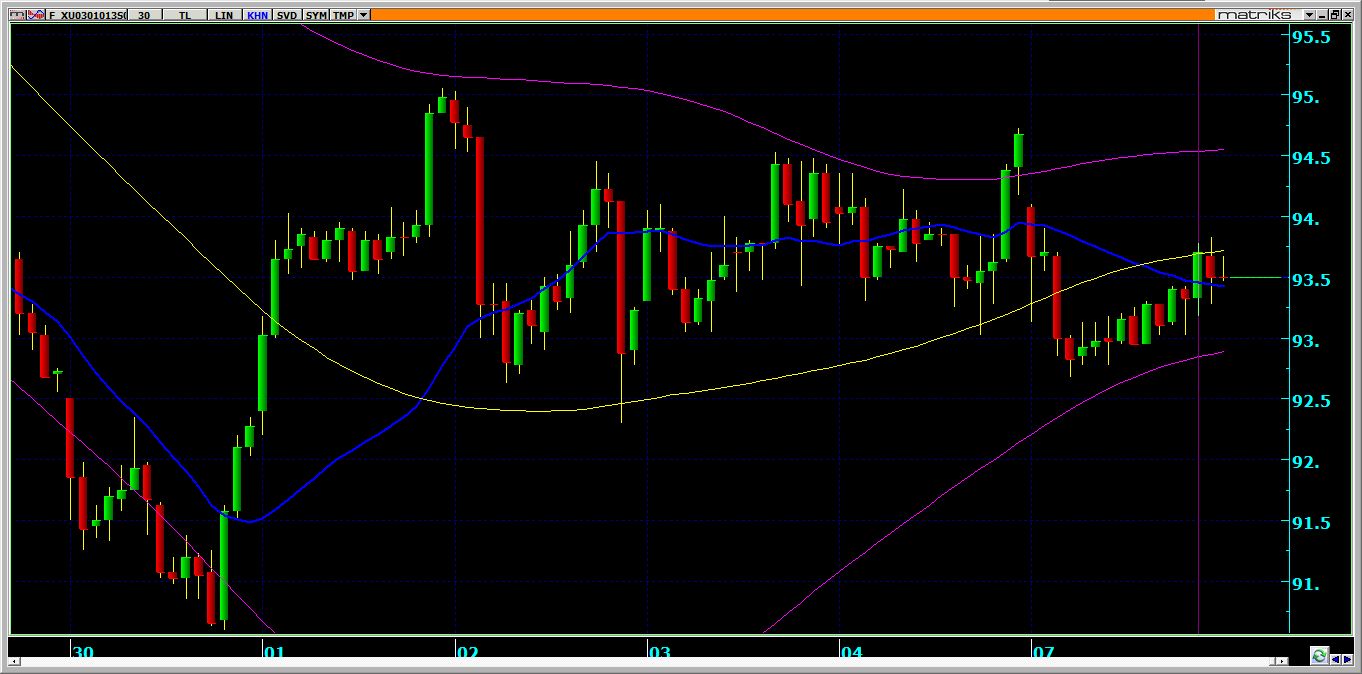Click the date label 04 on time axis
Image resolution: width=1362 pixels, height=674 pixels.
[851, 653]
